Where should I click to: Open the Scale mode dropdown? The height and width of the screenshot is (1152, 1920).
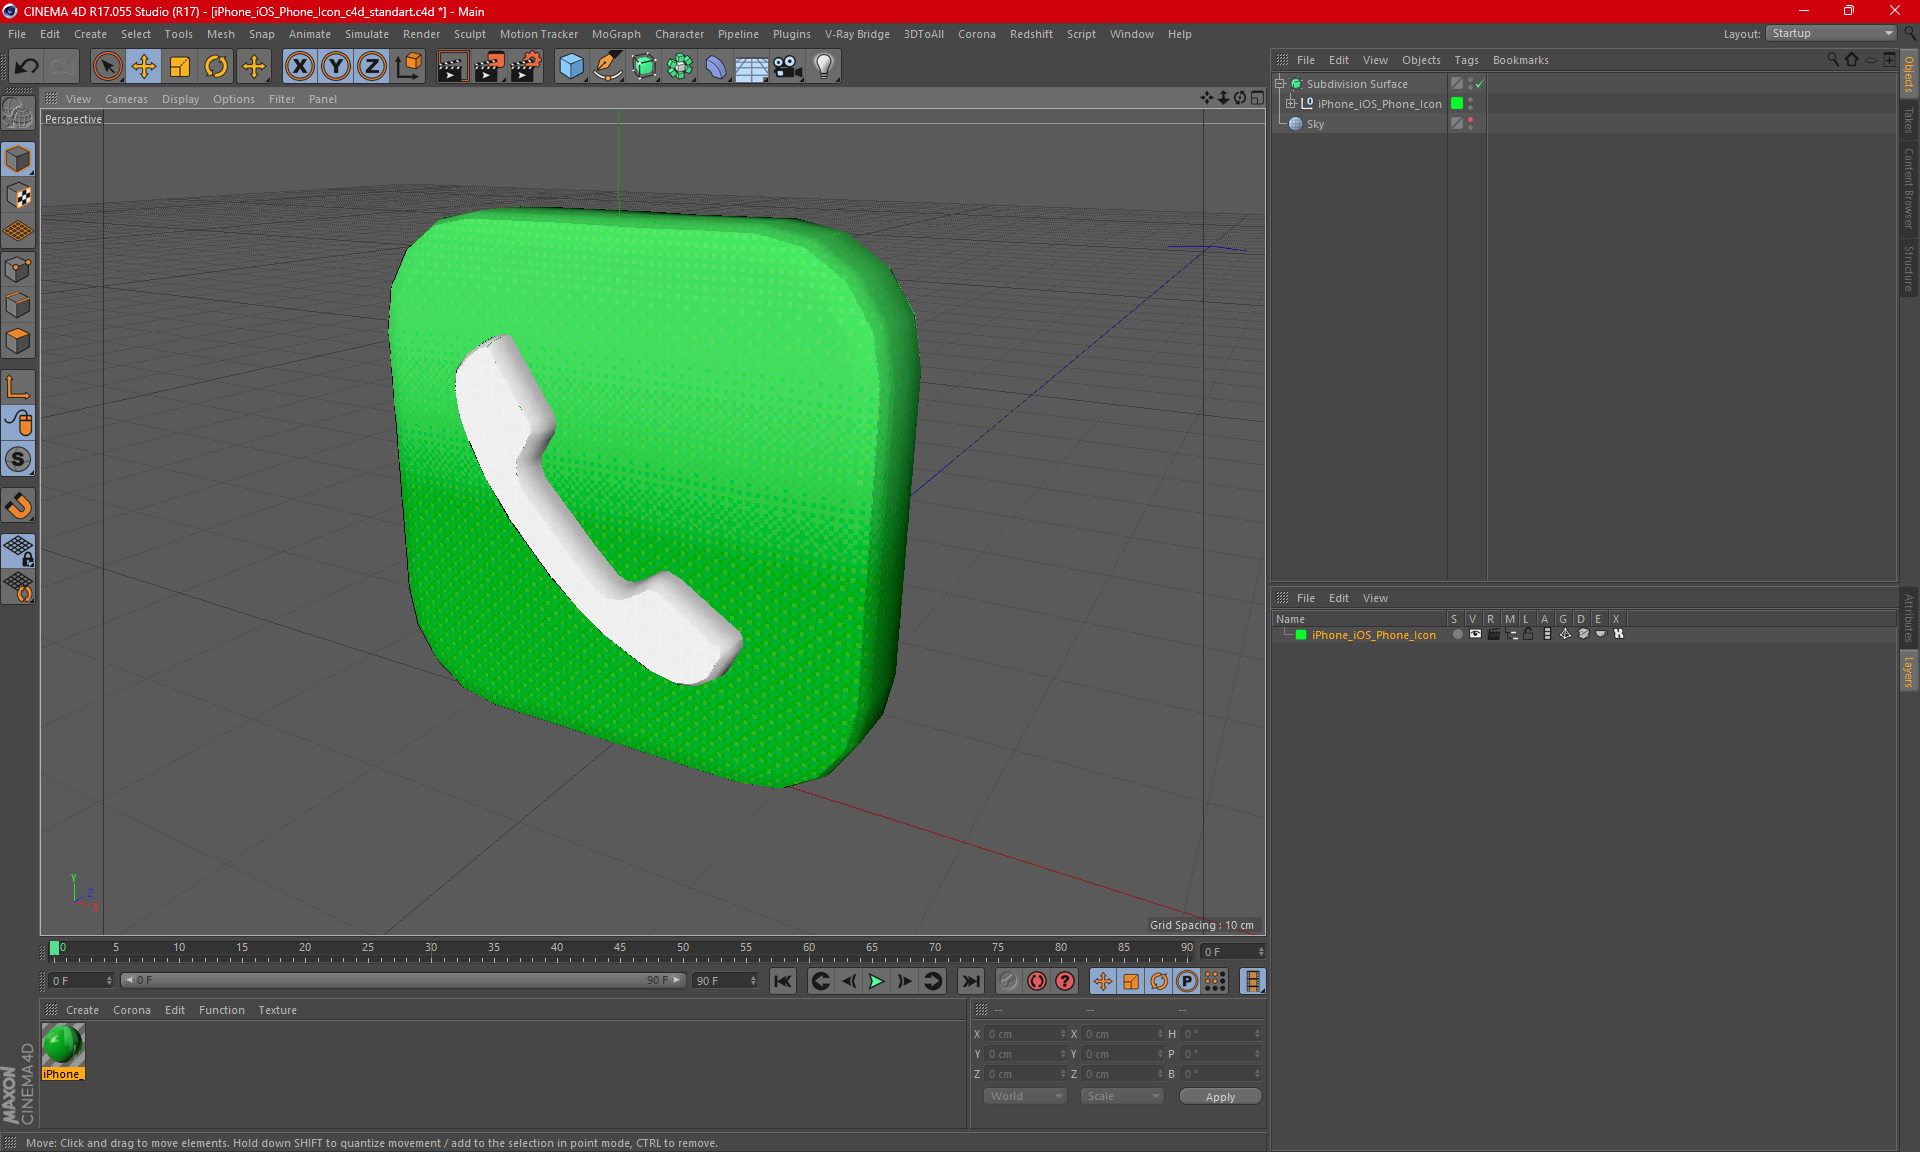[1122, 1097]
